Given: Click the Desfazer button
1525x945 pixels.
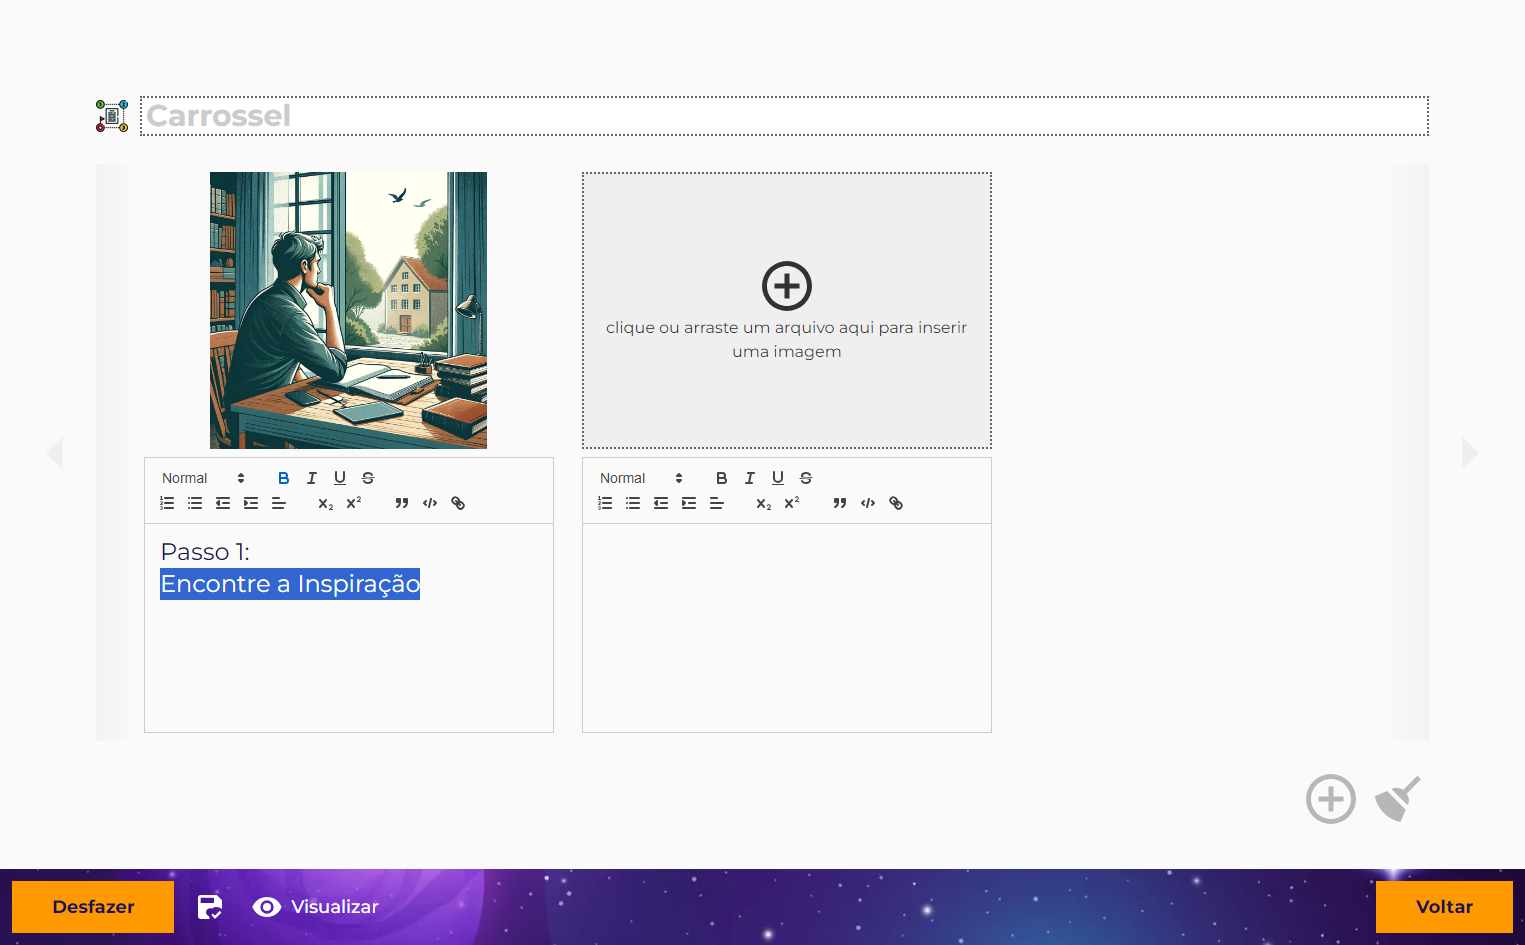Looking at the screenshot, I should (93, 907).
